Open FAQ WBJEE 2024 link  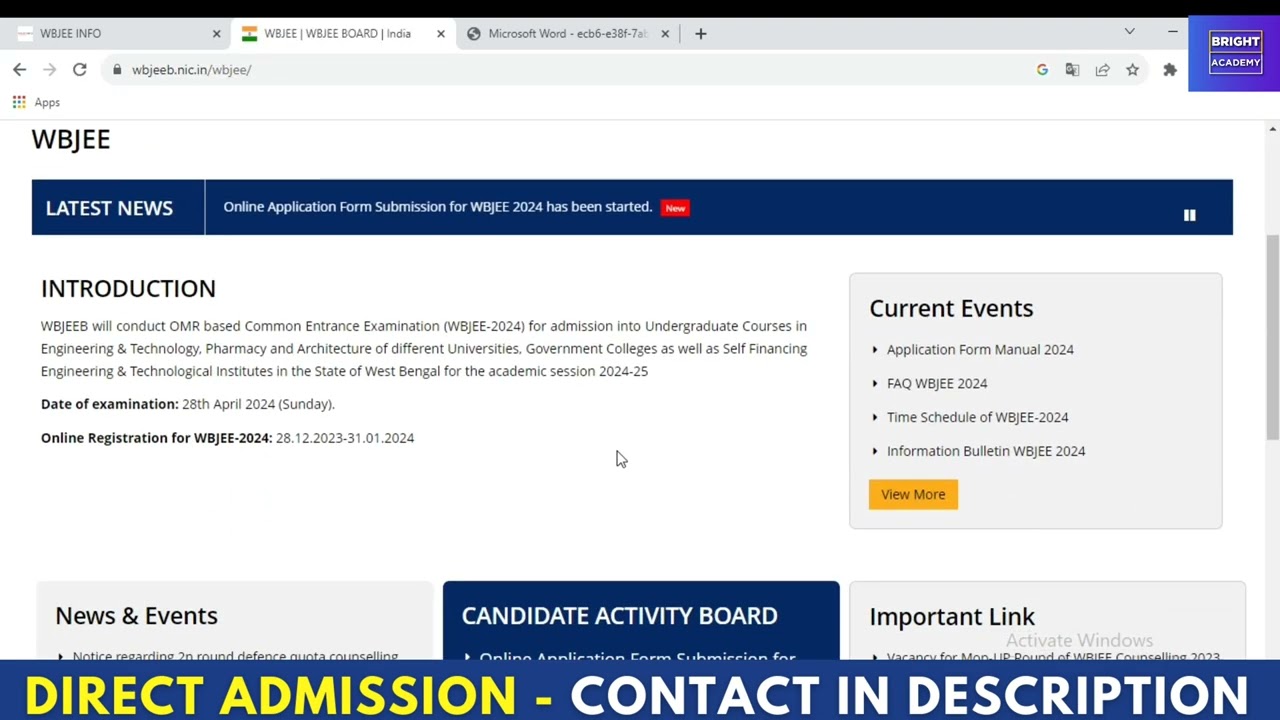point(937,383)
